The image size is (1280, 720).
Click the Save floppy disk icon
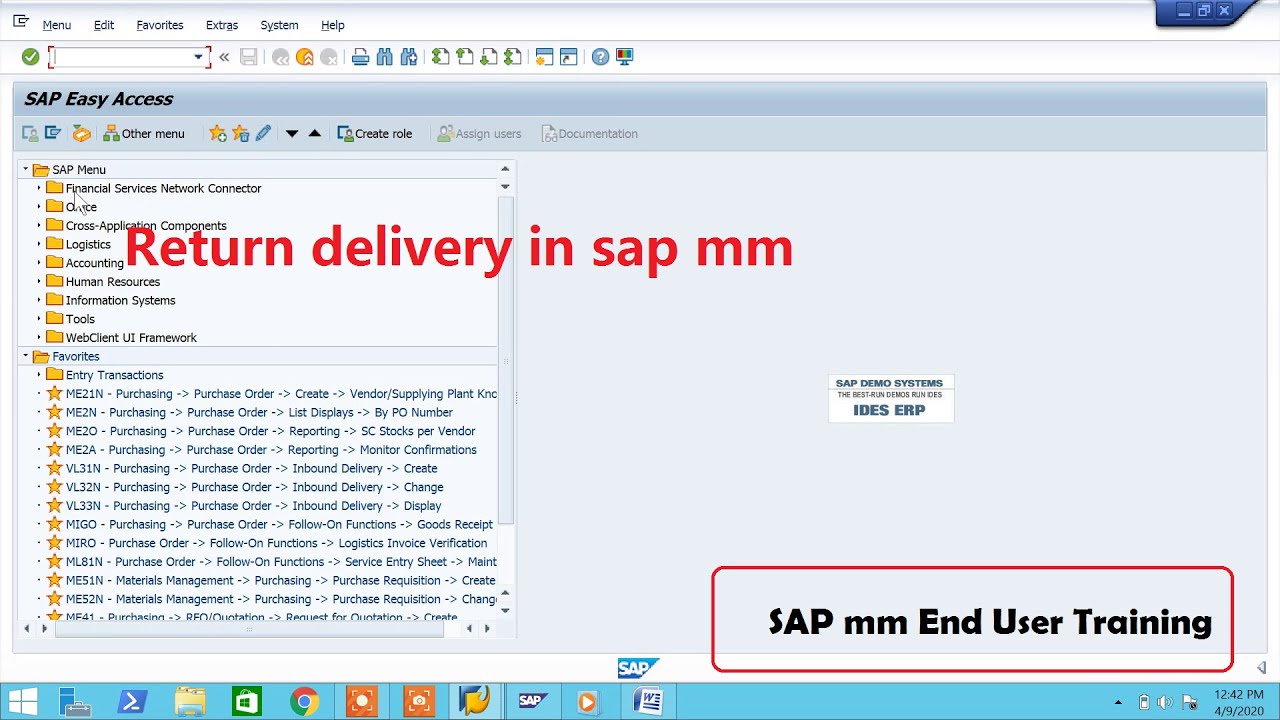coord(249,57)
